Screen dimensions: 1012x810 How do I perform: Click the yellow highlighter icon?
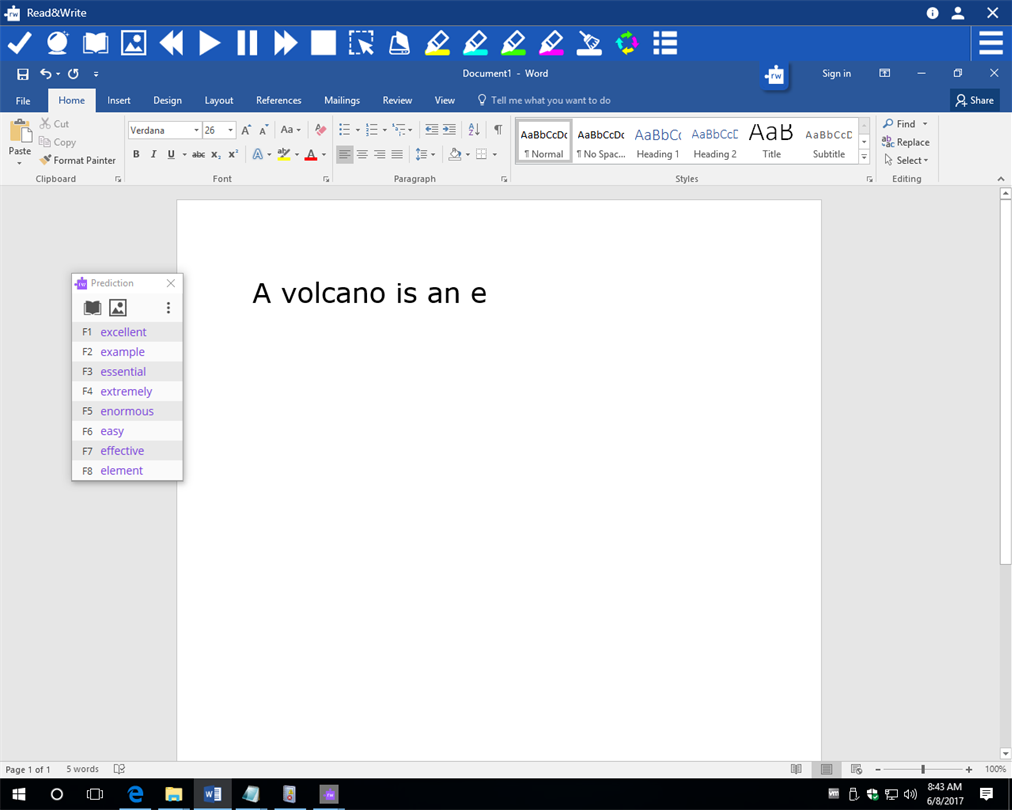437,43
